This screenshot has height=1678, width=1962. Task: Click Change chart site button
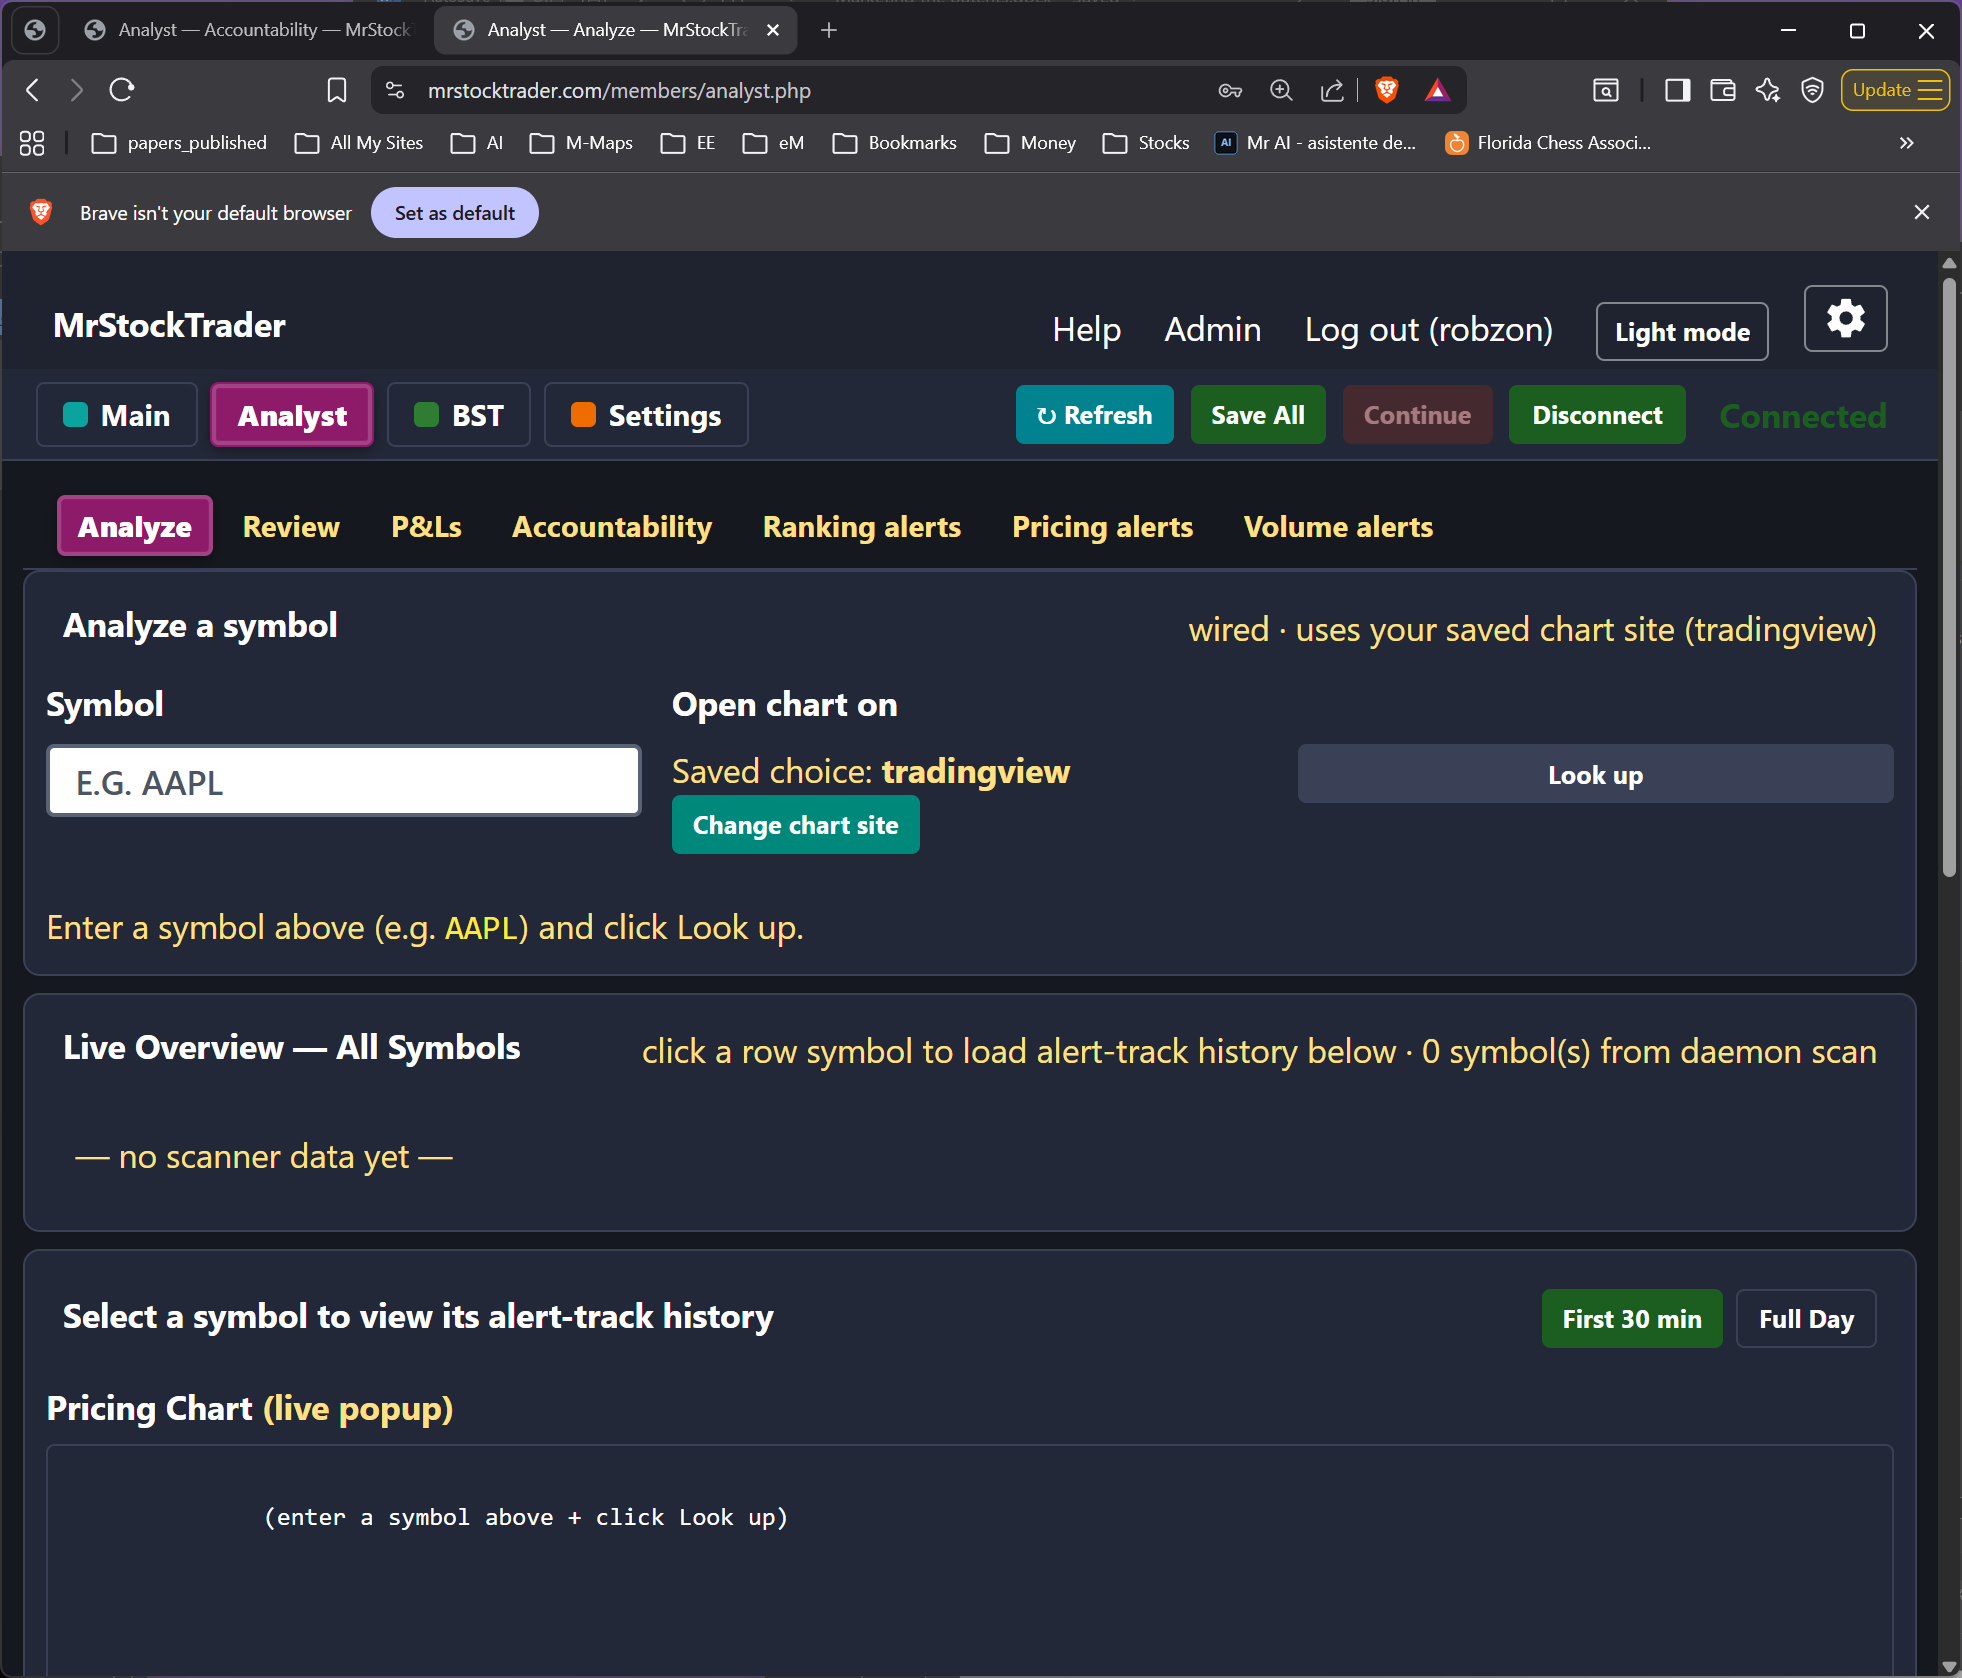[x=795, y=825]
